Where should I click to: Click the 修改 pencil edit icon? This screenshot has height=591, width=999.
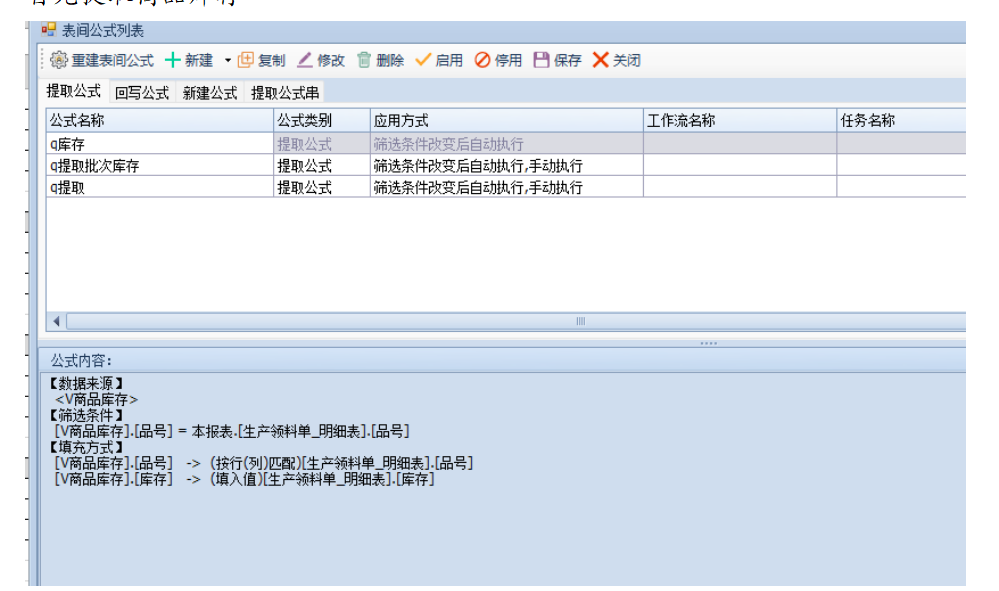click(x=305, y=60)
